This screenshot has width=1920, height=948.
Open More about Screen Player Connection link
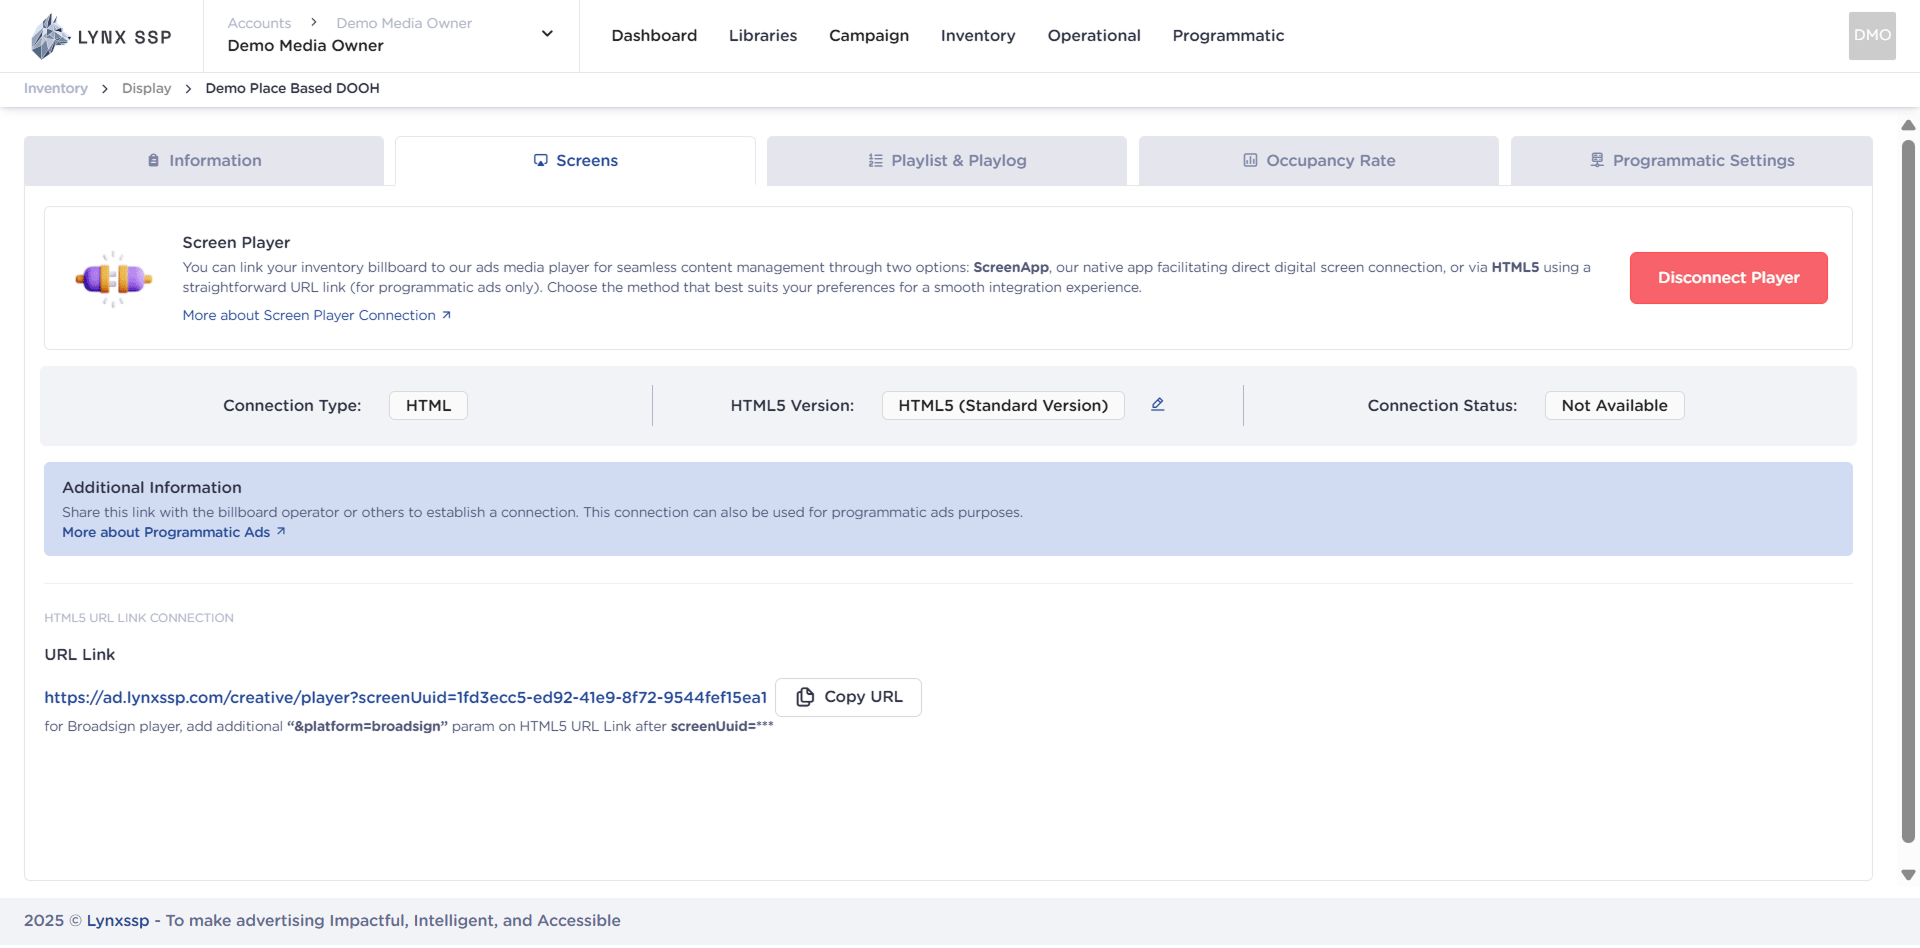(317, 315)
